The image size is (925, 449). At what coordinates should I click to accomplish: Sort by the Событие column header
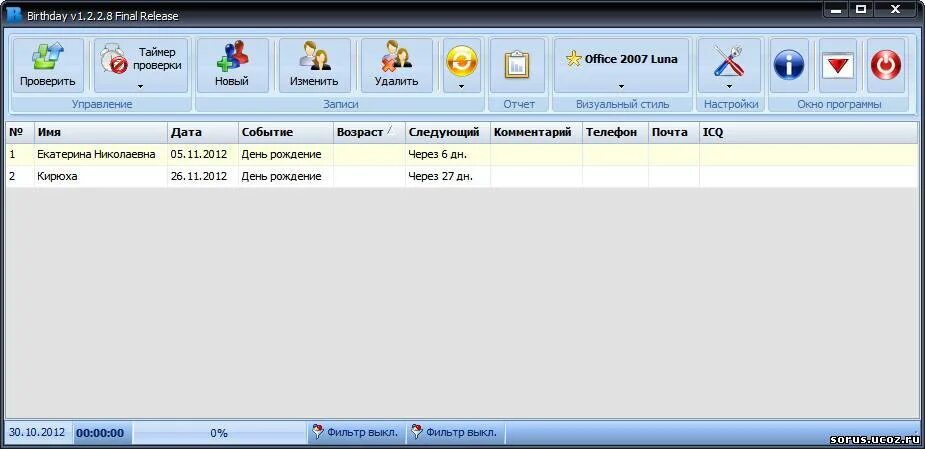click(286, 132)
